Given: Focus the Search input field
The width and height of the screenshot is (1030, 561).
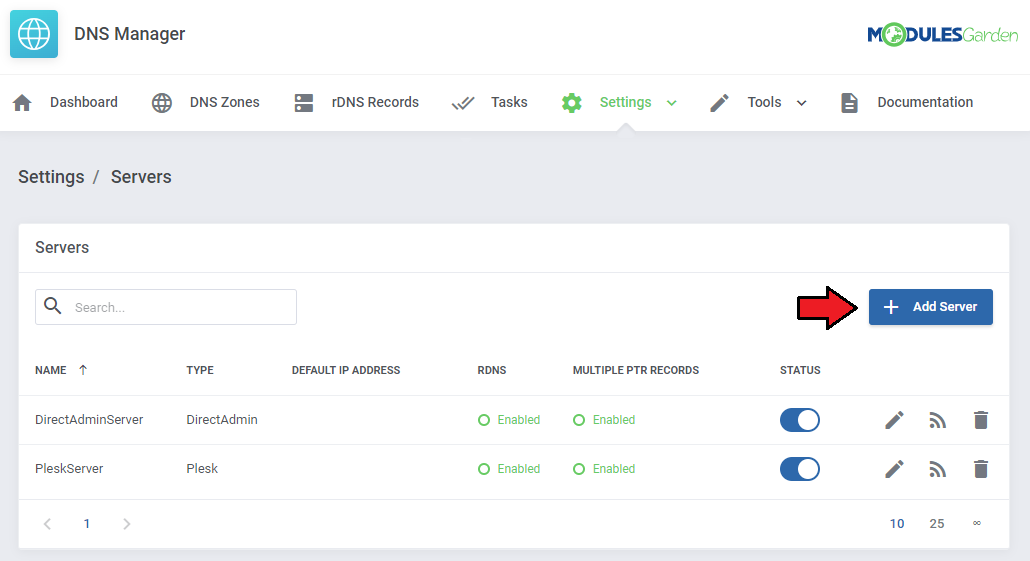Looking at the screenshot, I should (166, 307).
